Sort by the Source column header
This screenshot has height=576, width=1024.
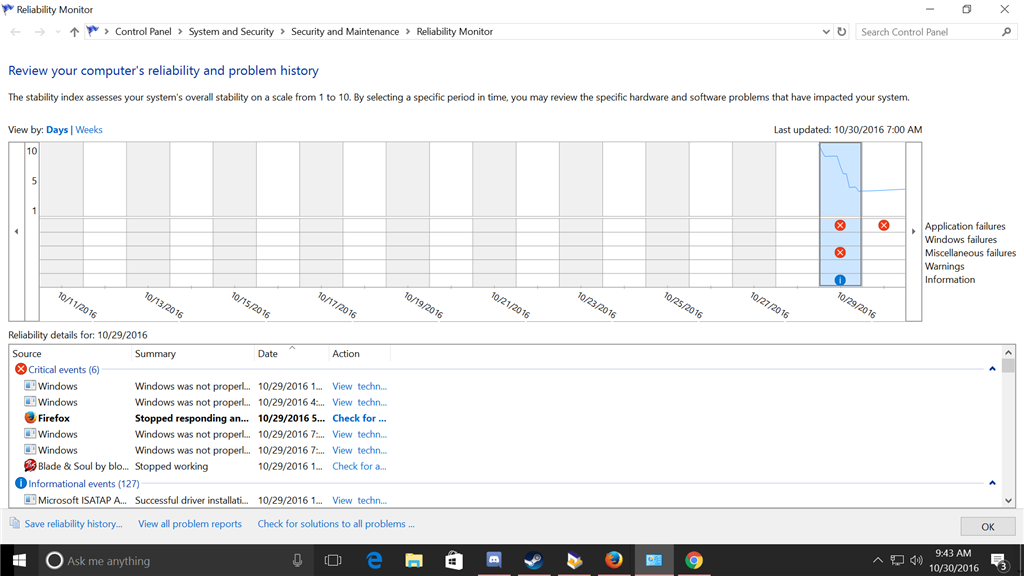[x=70, y=353]
